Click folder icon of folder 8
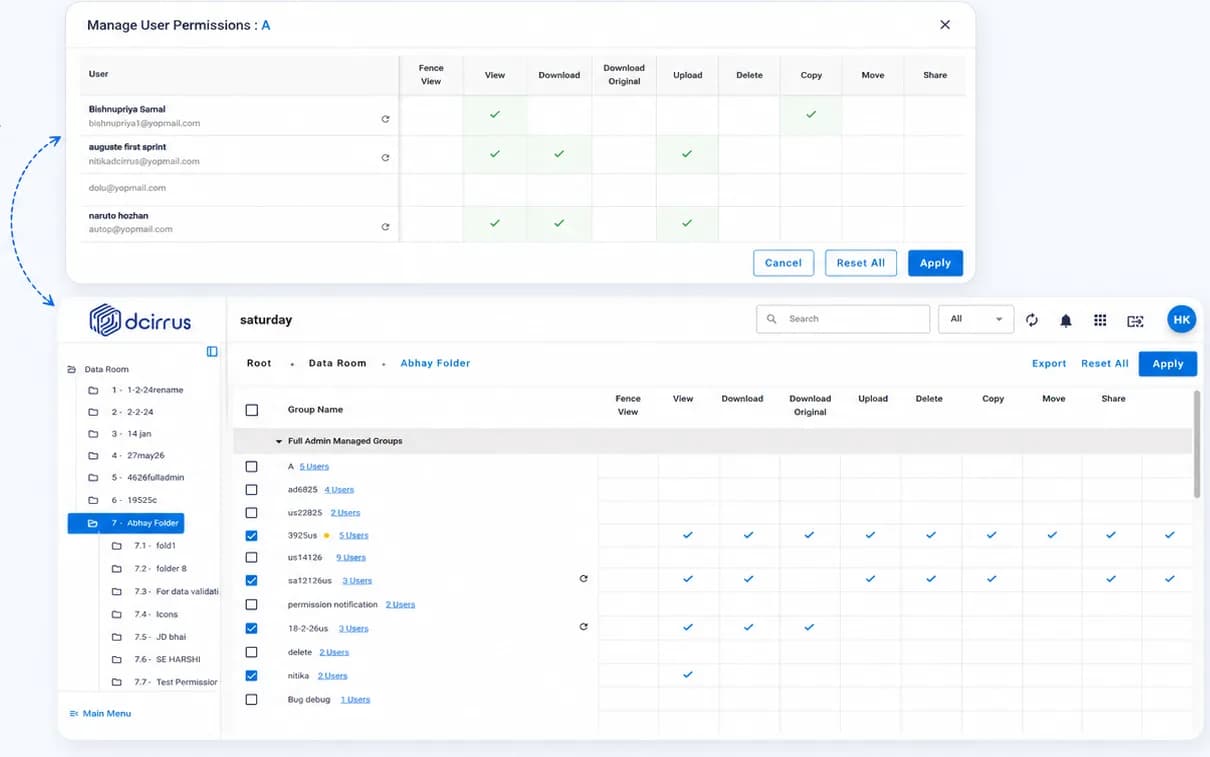1210x757 pixels. pos(117,569)
